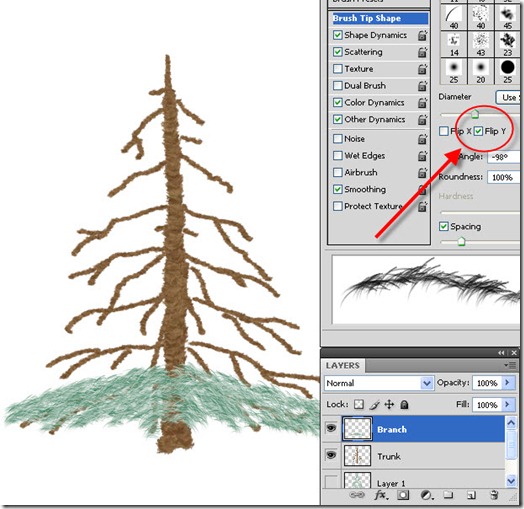Delete layer with trash icon

(494, 495)
